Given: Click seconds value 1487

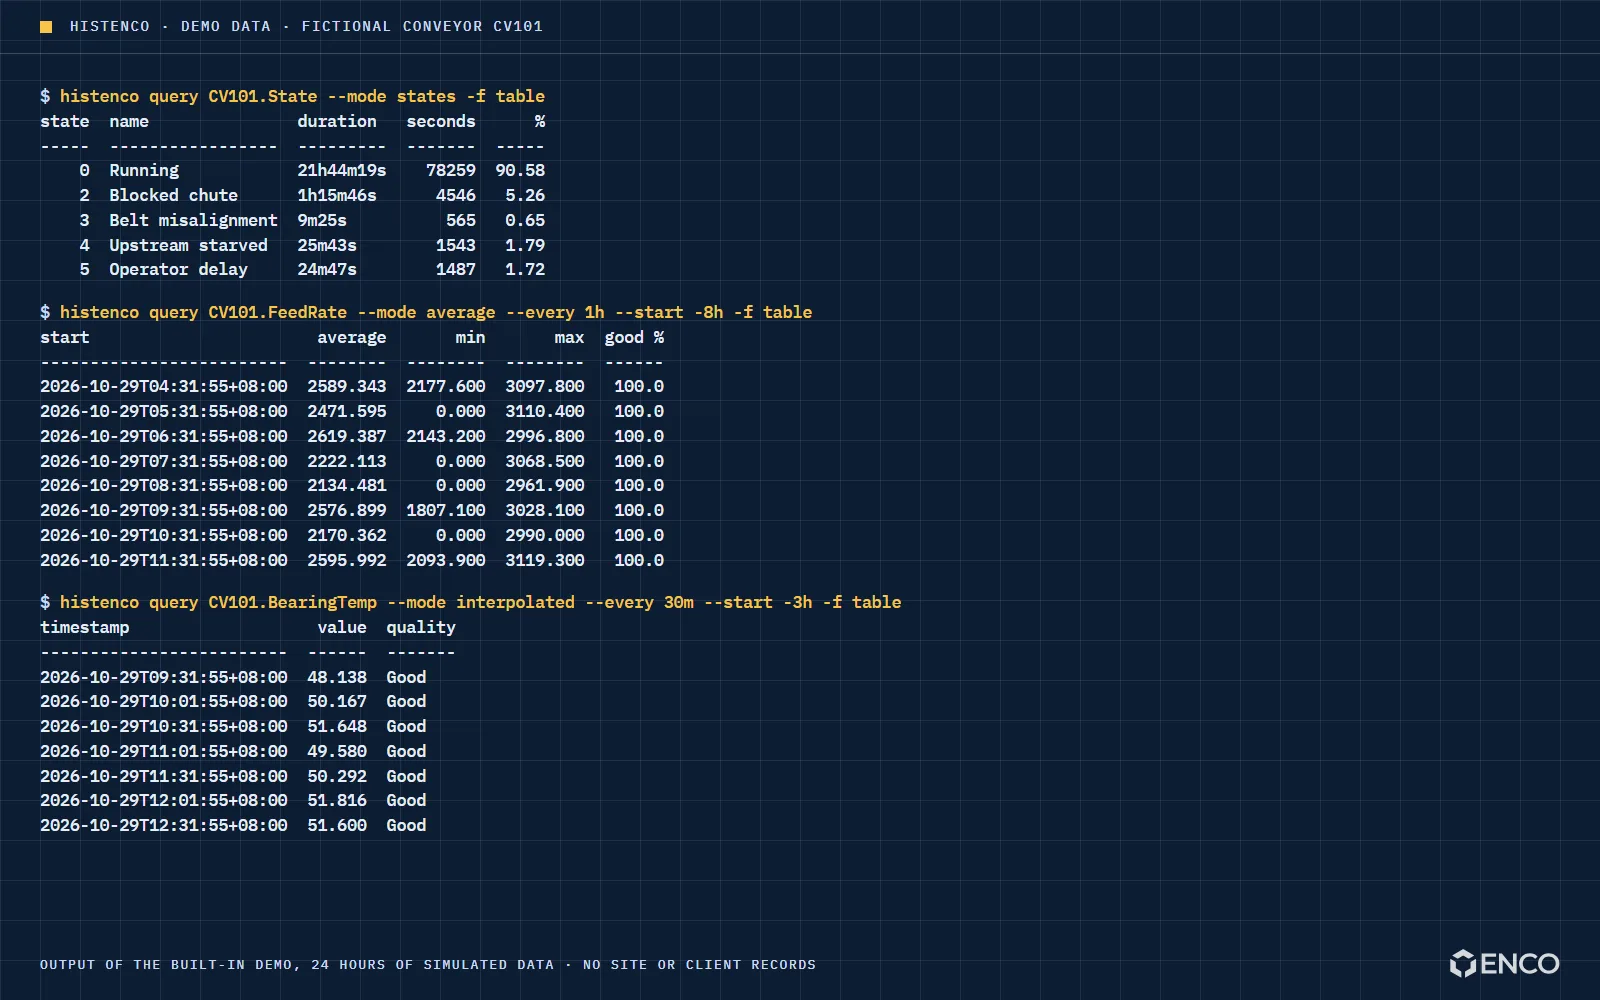Looking at the screenshot, I should click(x=456, y=269).
